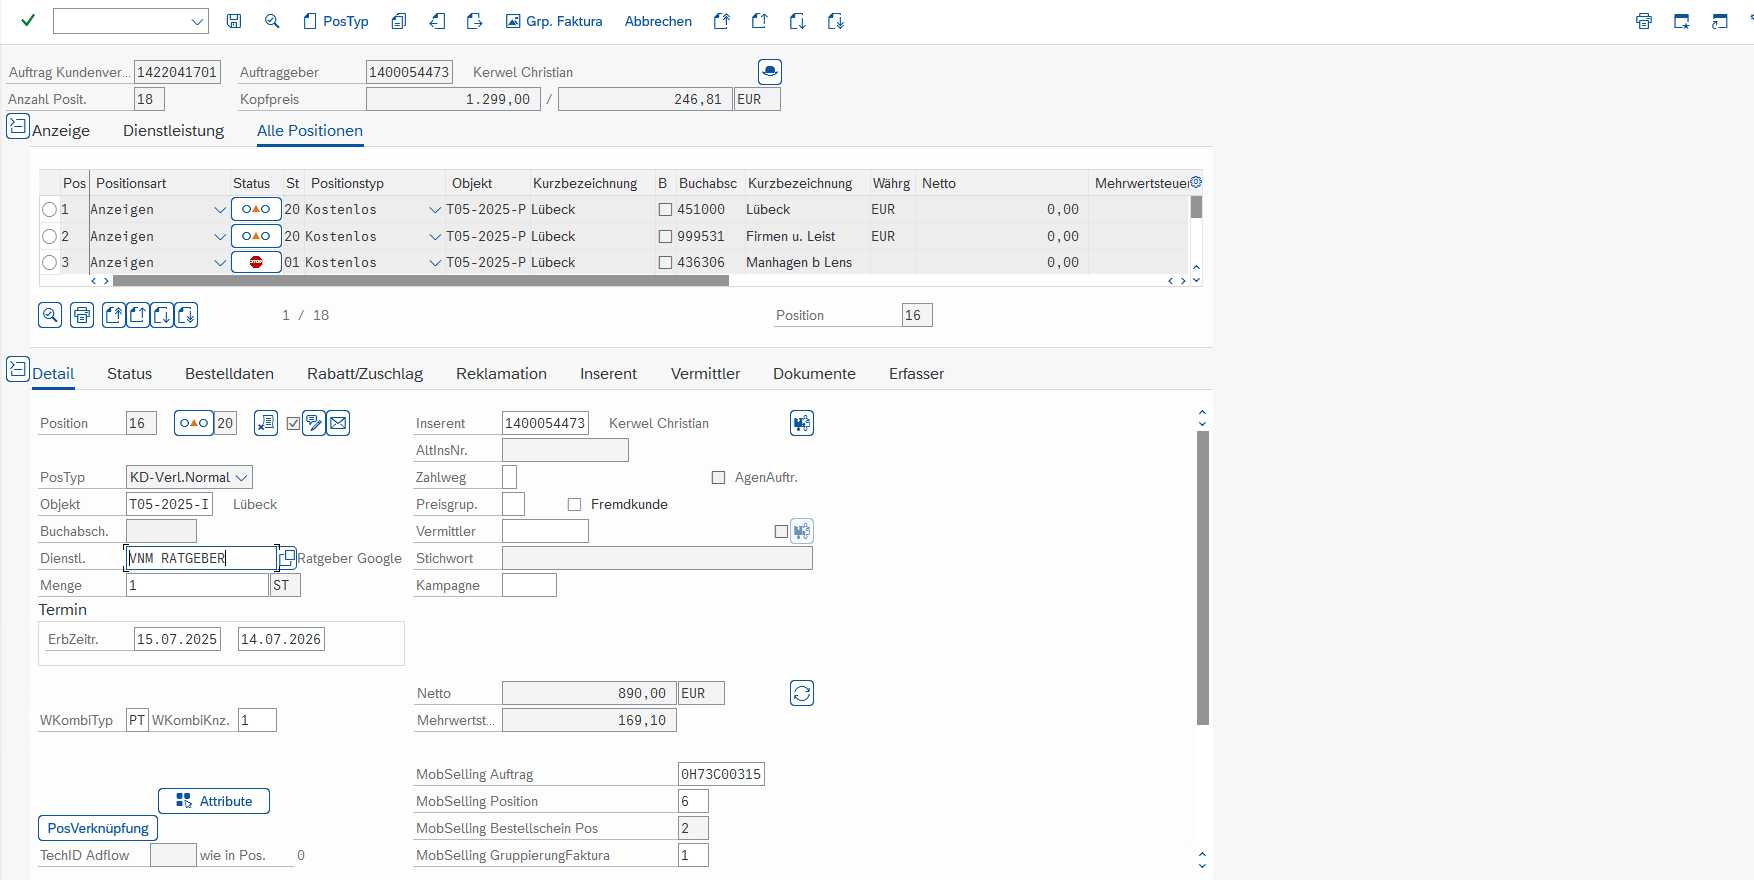
Task: Click the print icon at top right
Action: point(1644,21)
